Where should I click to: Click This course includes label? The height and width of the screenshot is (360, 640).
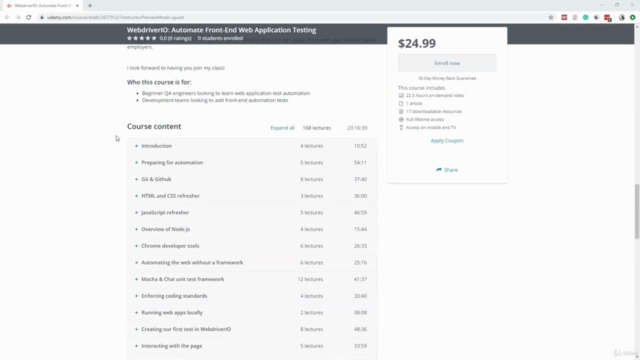click(422, 88)
